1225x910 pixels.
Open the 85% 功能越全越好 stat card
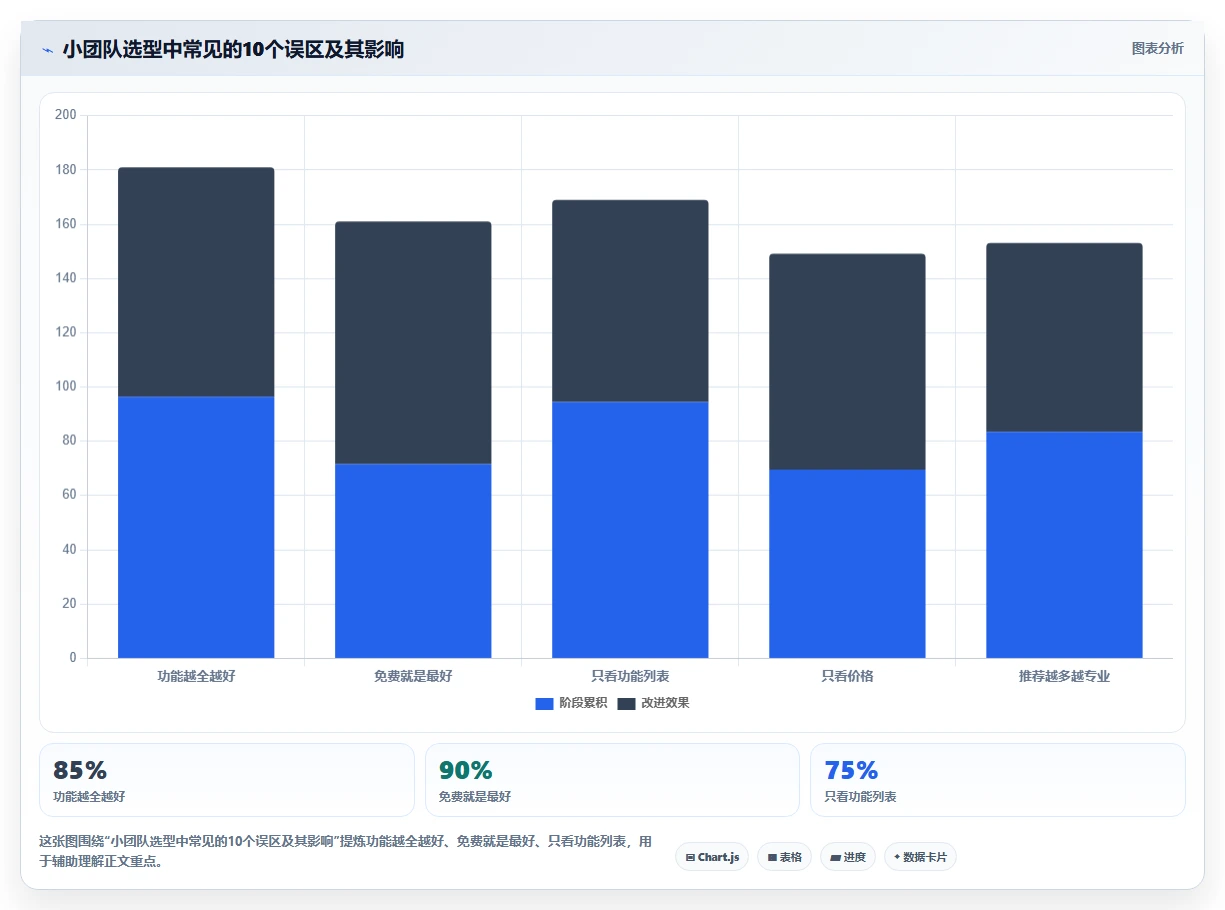click(226, 780)
